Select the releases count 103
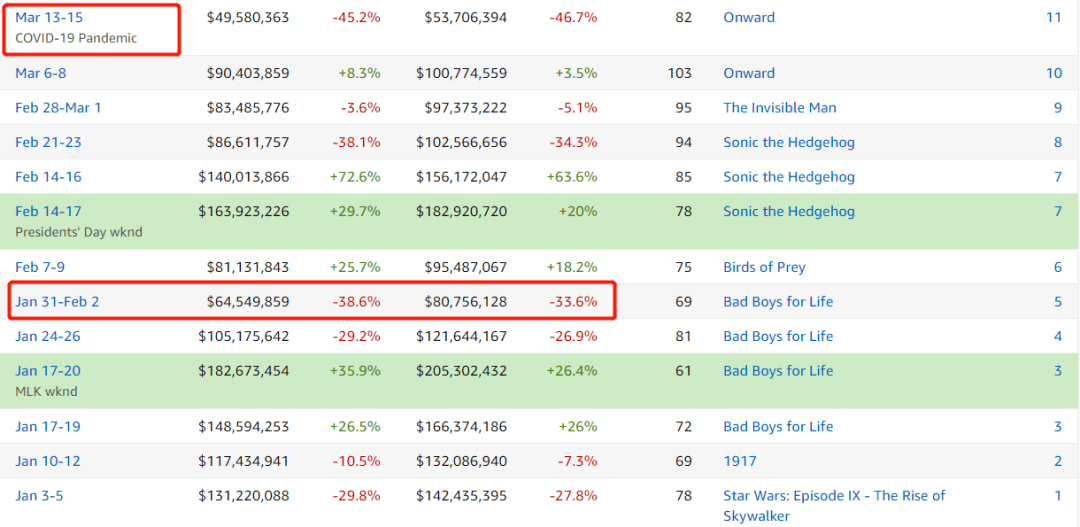 [x=680, y=73]
